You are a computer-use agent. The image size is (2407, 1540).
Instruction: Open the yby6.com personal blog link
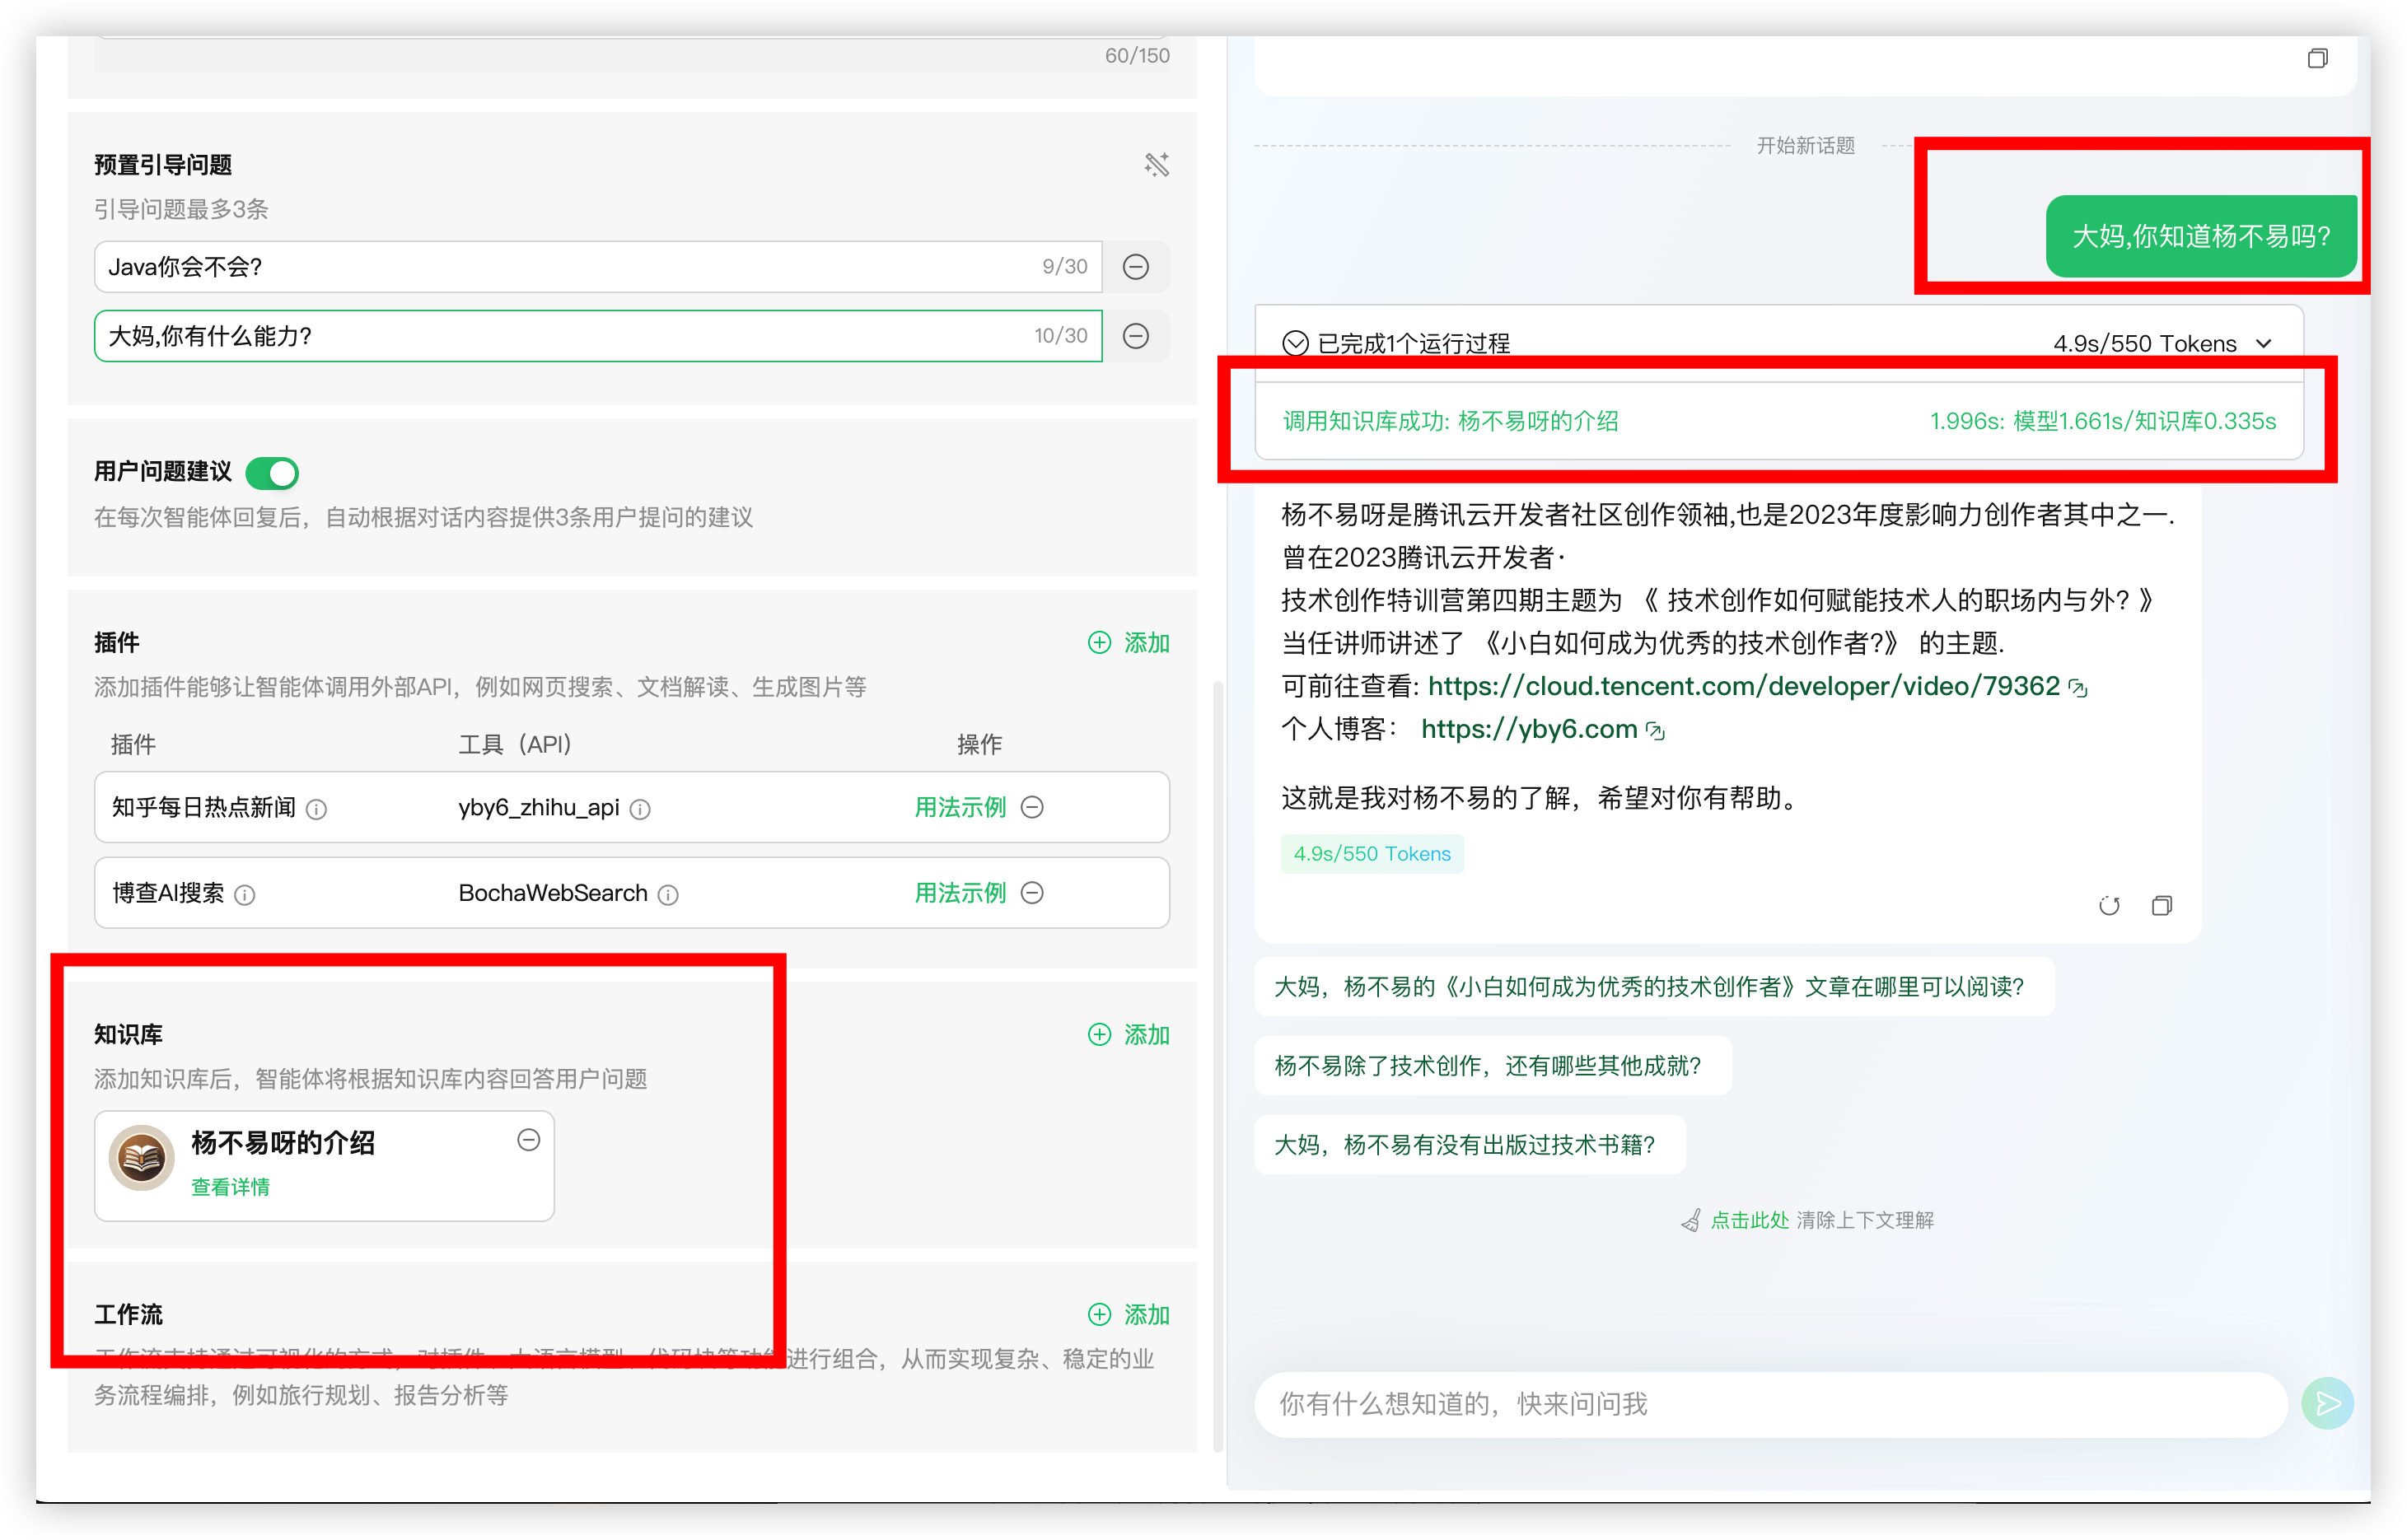(1528, 729)
